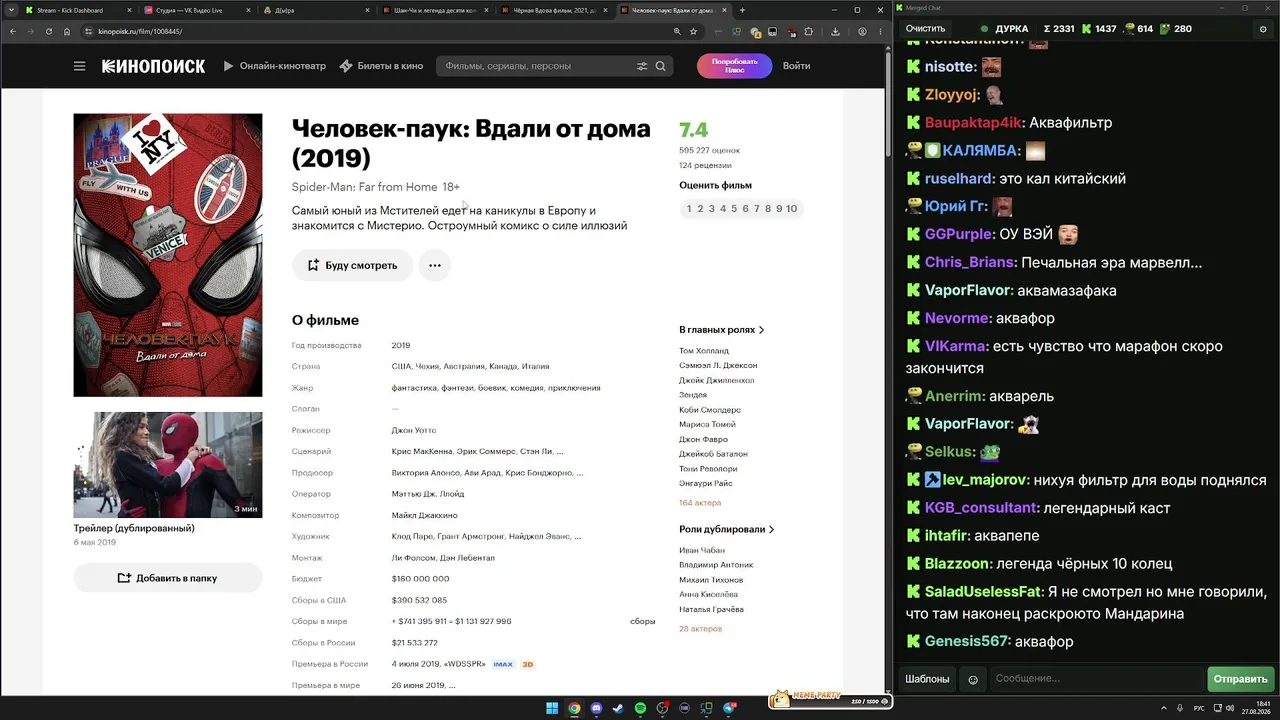
Task: Open the tab search dropdown in browser
Action: 11,10
